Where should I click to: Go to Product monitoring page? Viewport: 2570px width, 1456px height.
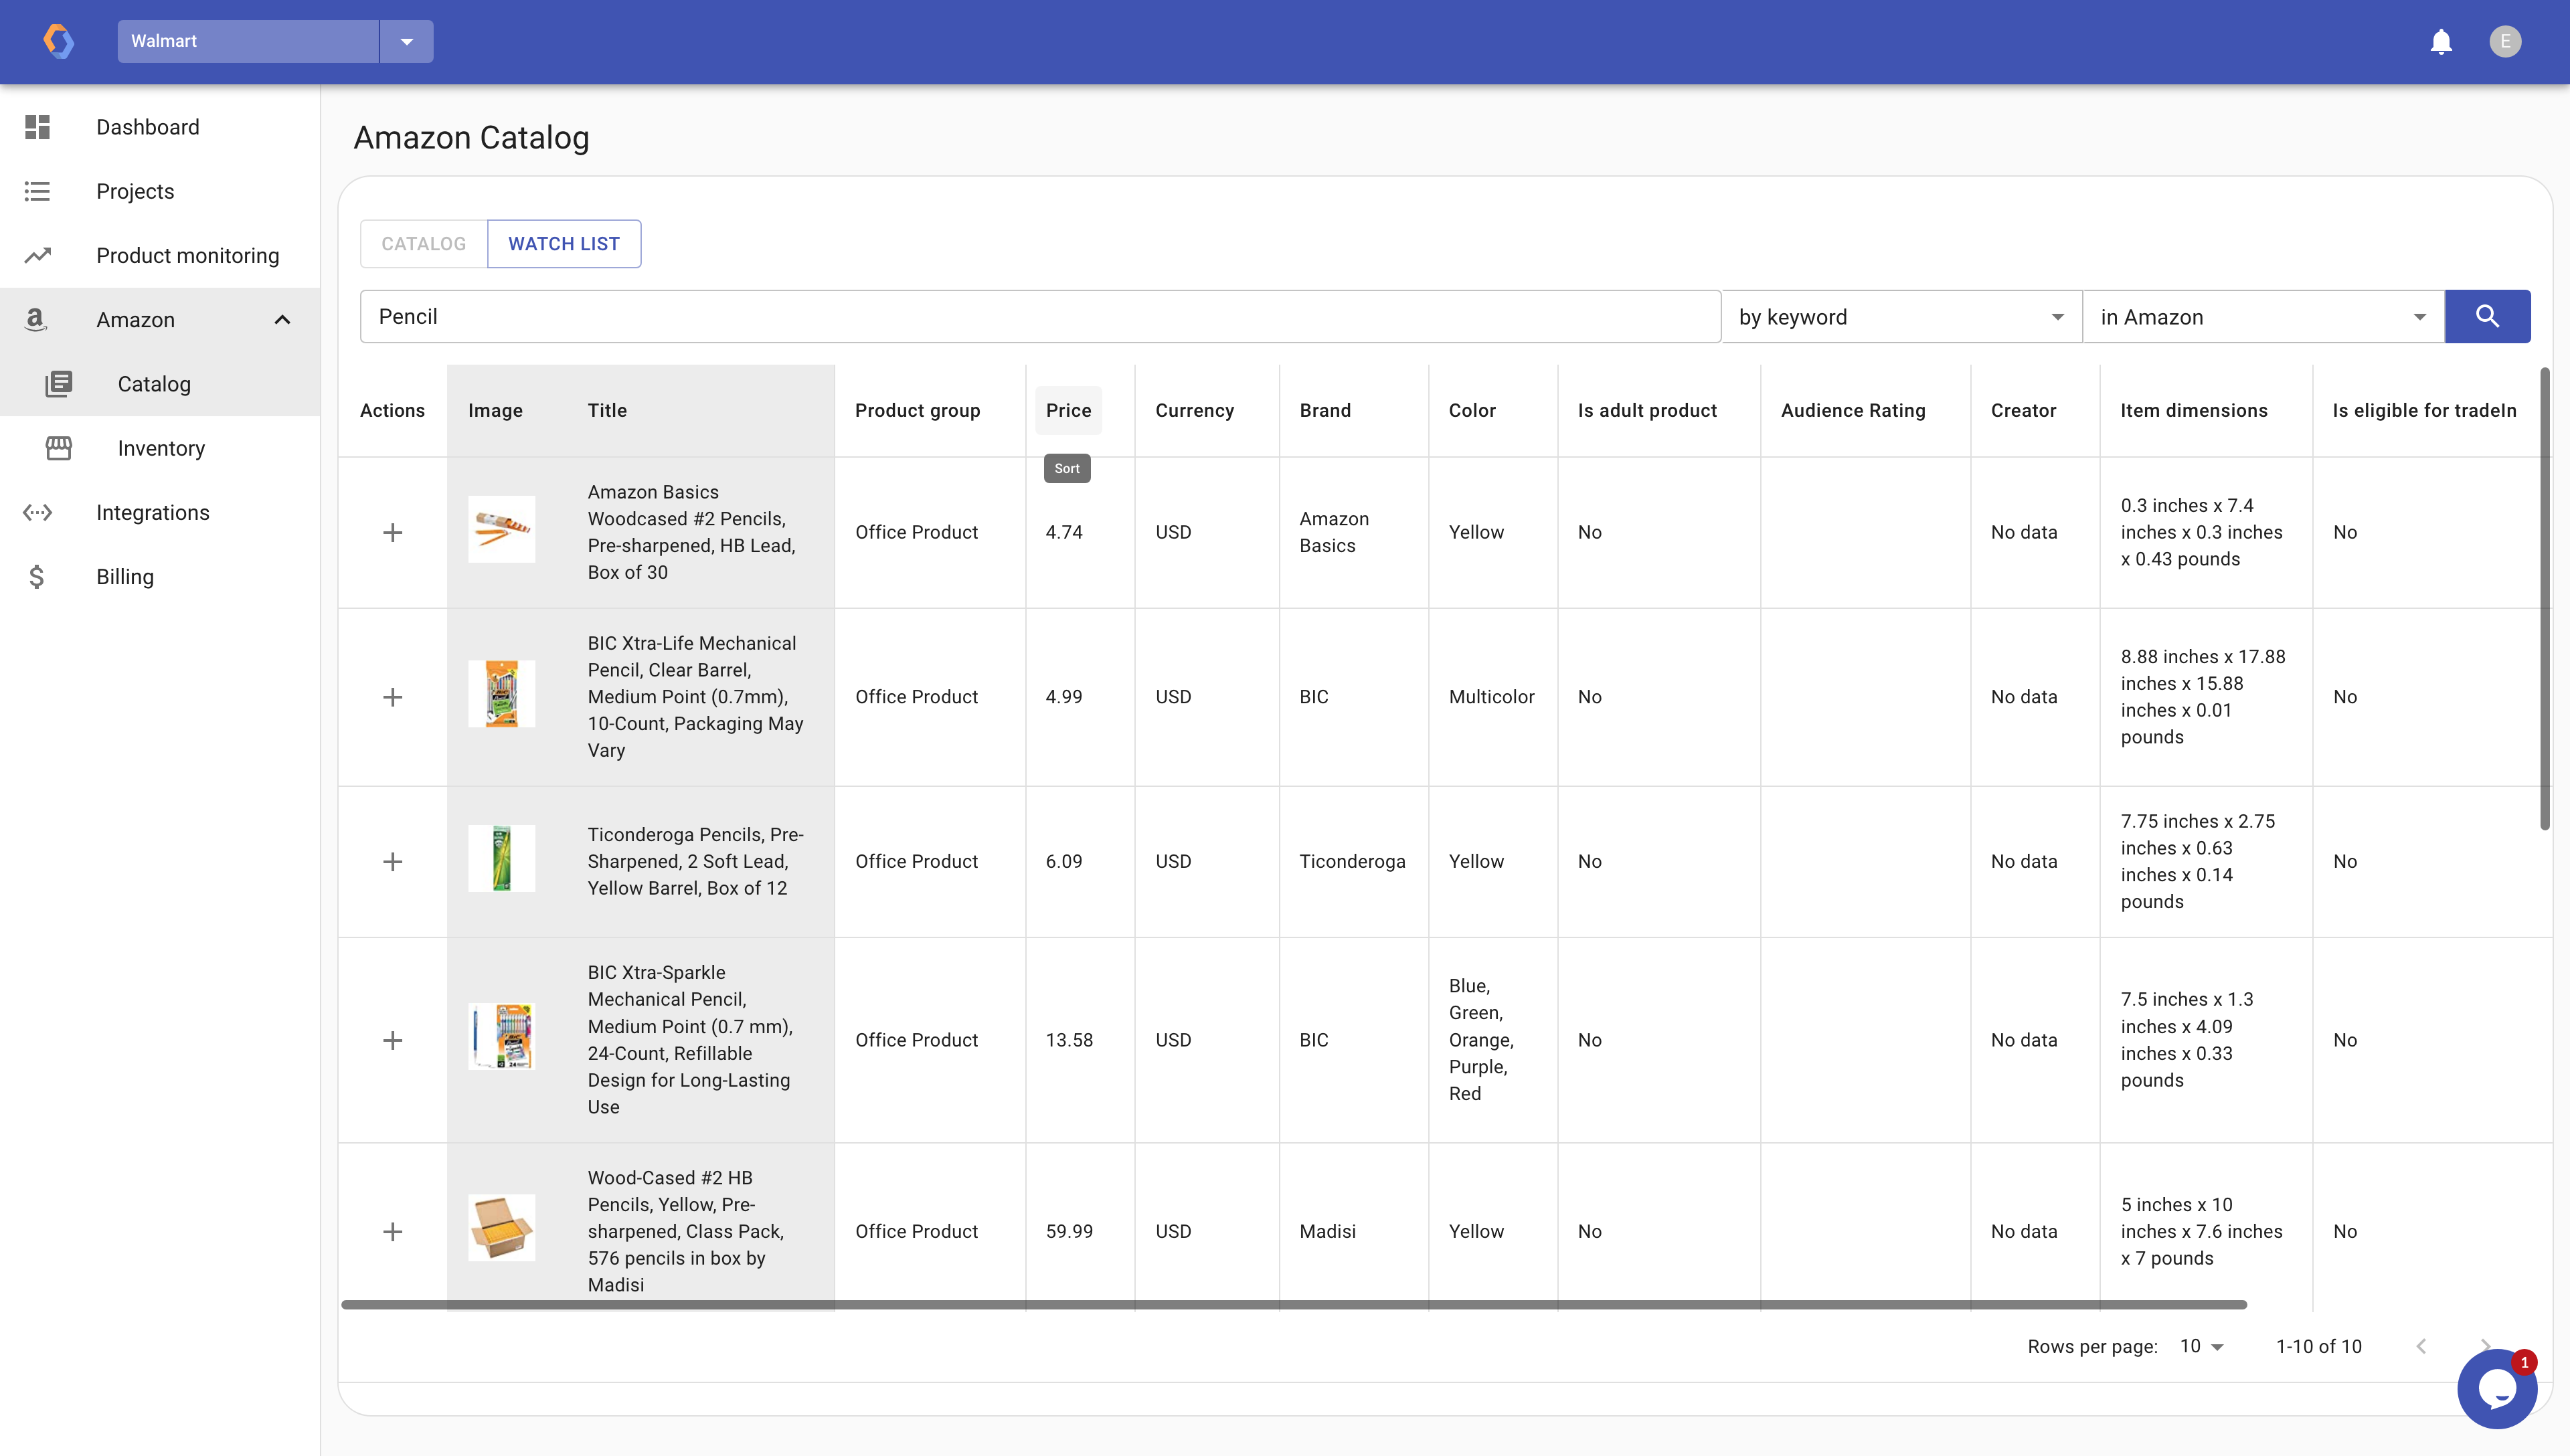[x=187, y=255]
